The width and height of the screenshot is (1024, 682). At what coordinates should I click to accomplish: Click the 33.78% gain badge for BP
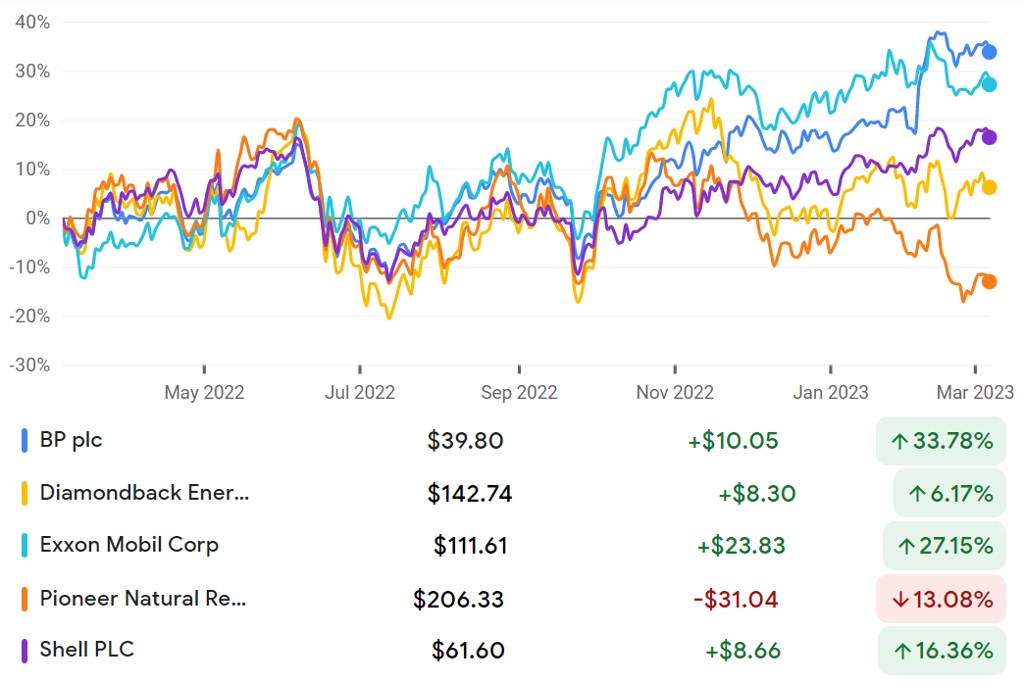coord(941,441)
